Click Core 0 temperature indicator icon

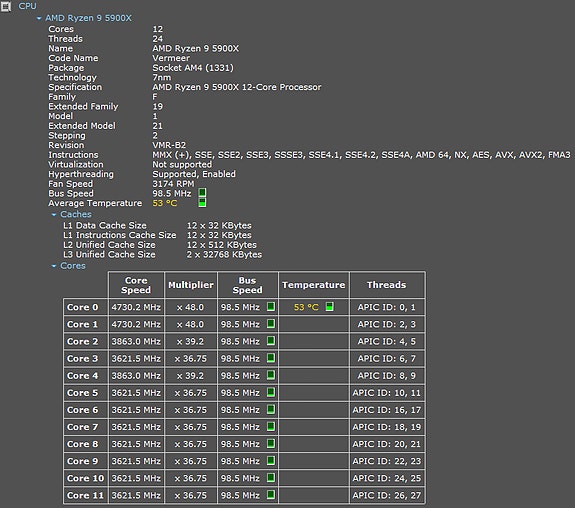[329, 307]
